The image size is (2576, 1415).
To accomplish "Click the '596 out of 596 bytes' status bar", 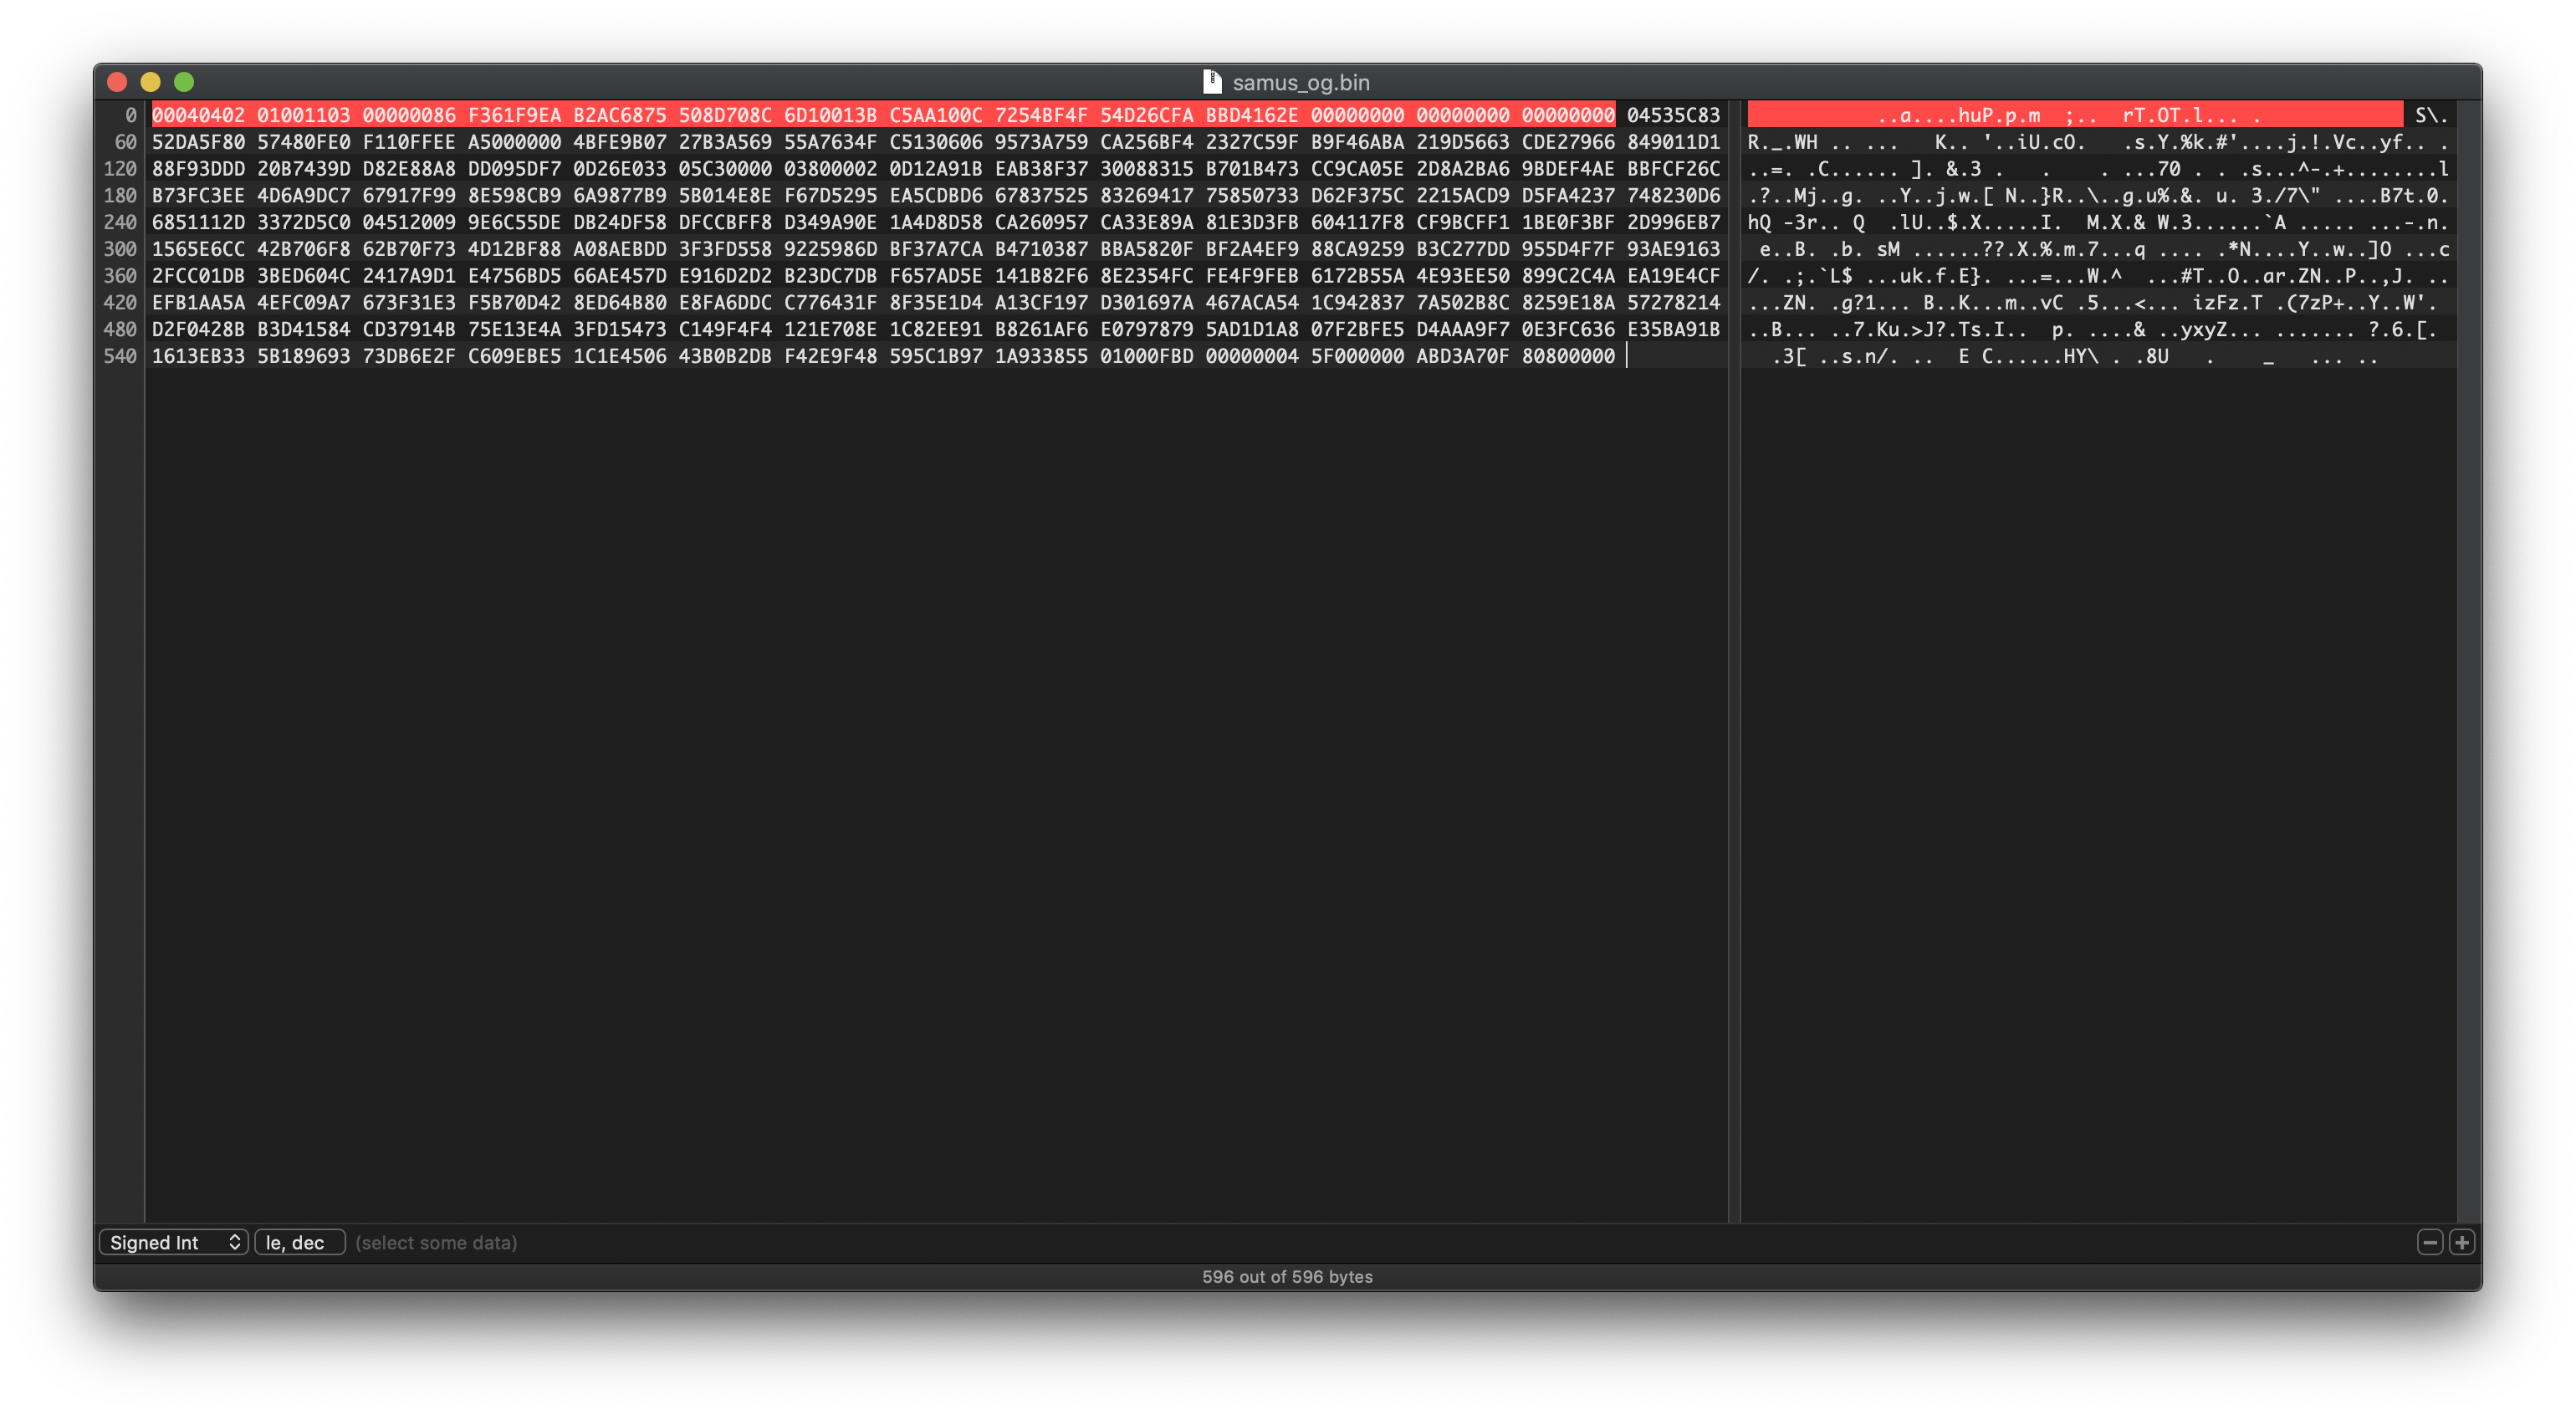I will click(1287, 1276).
